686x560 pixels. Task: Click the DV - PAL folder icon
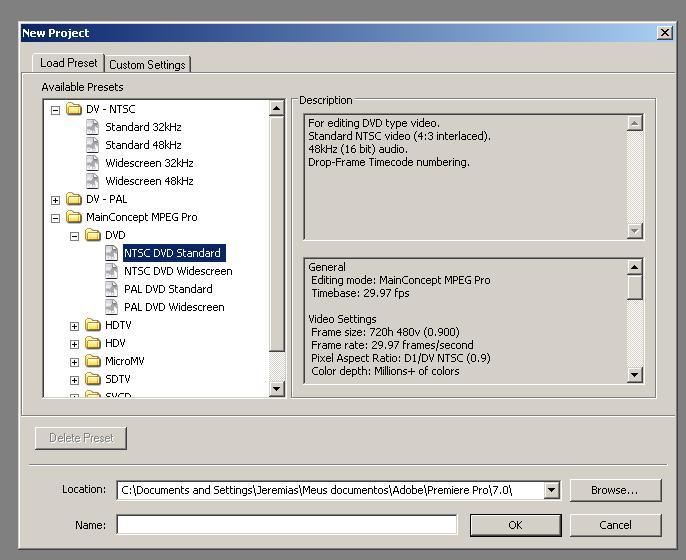(74, 199)
